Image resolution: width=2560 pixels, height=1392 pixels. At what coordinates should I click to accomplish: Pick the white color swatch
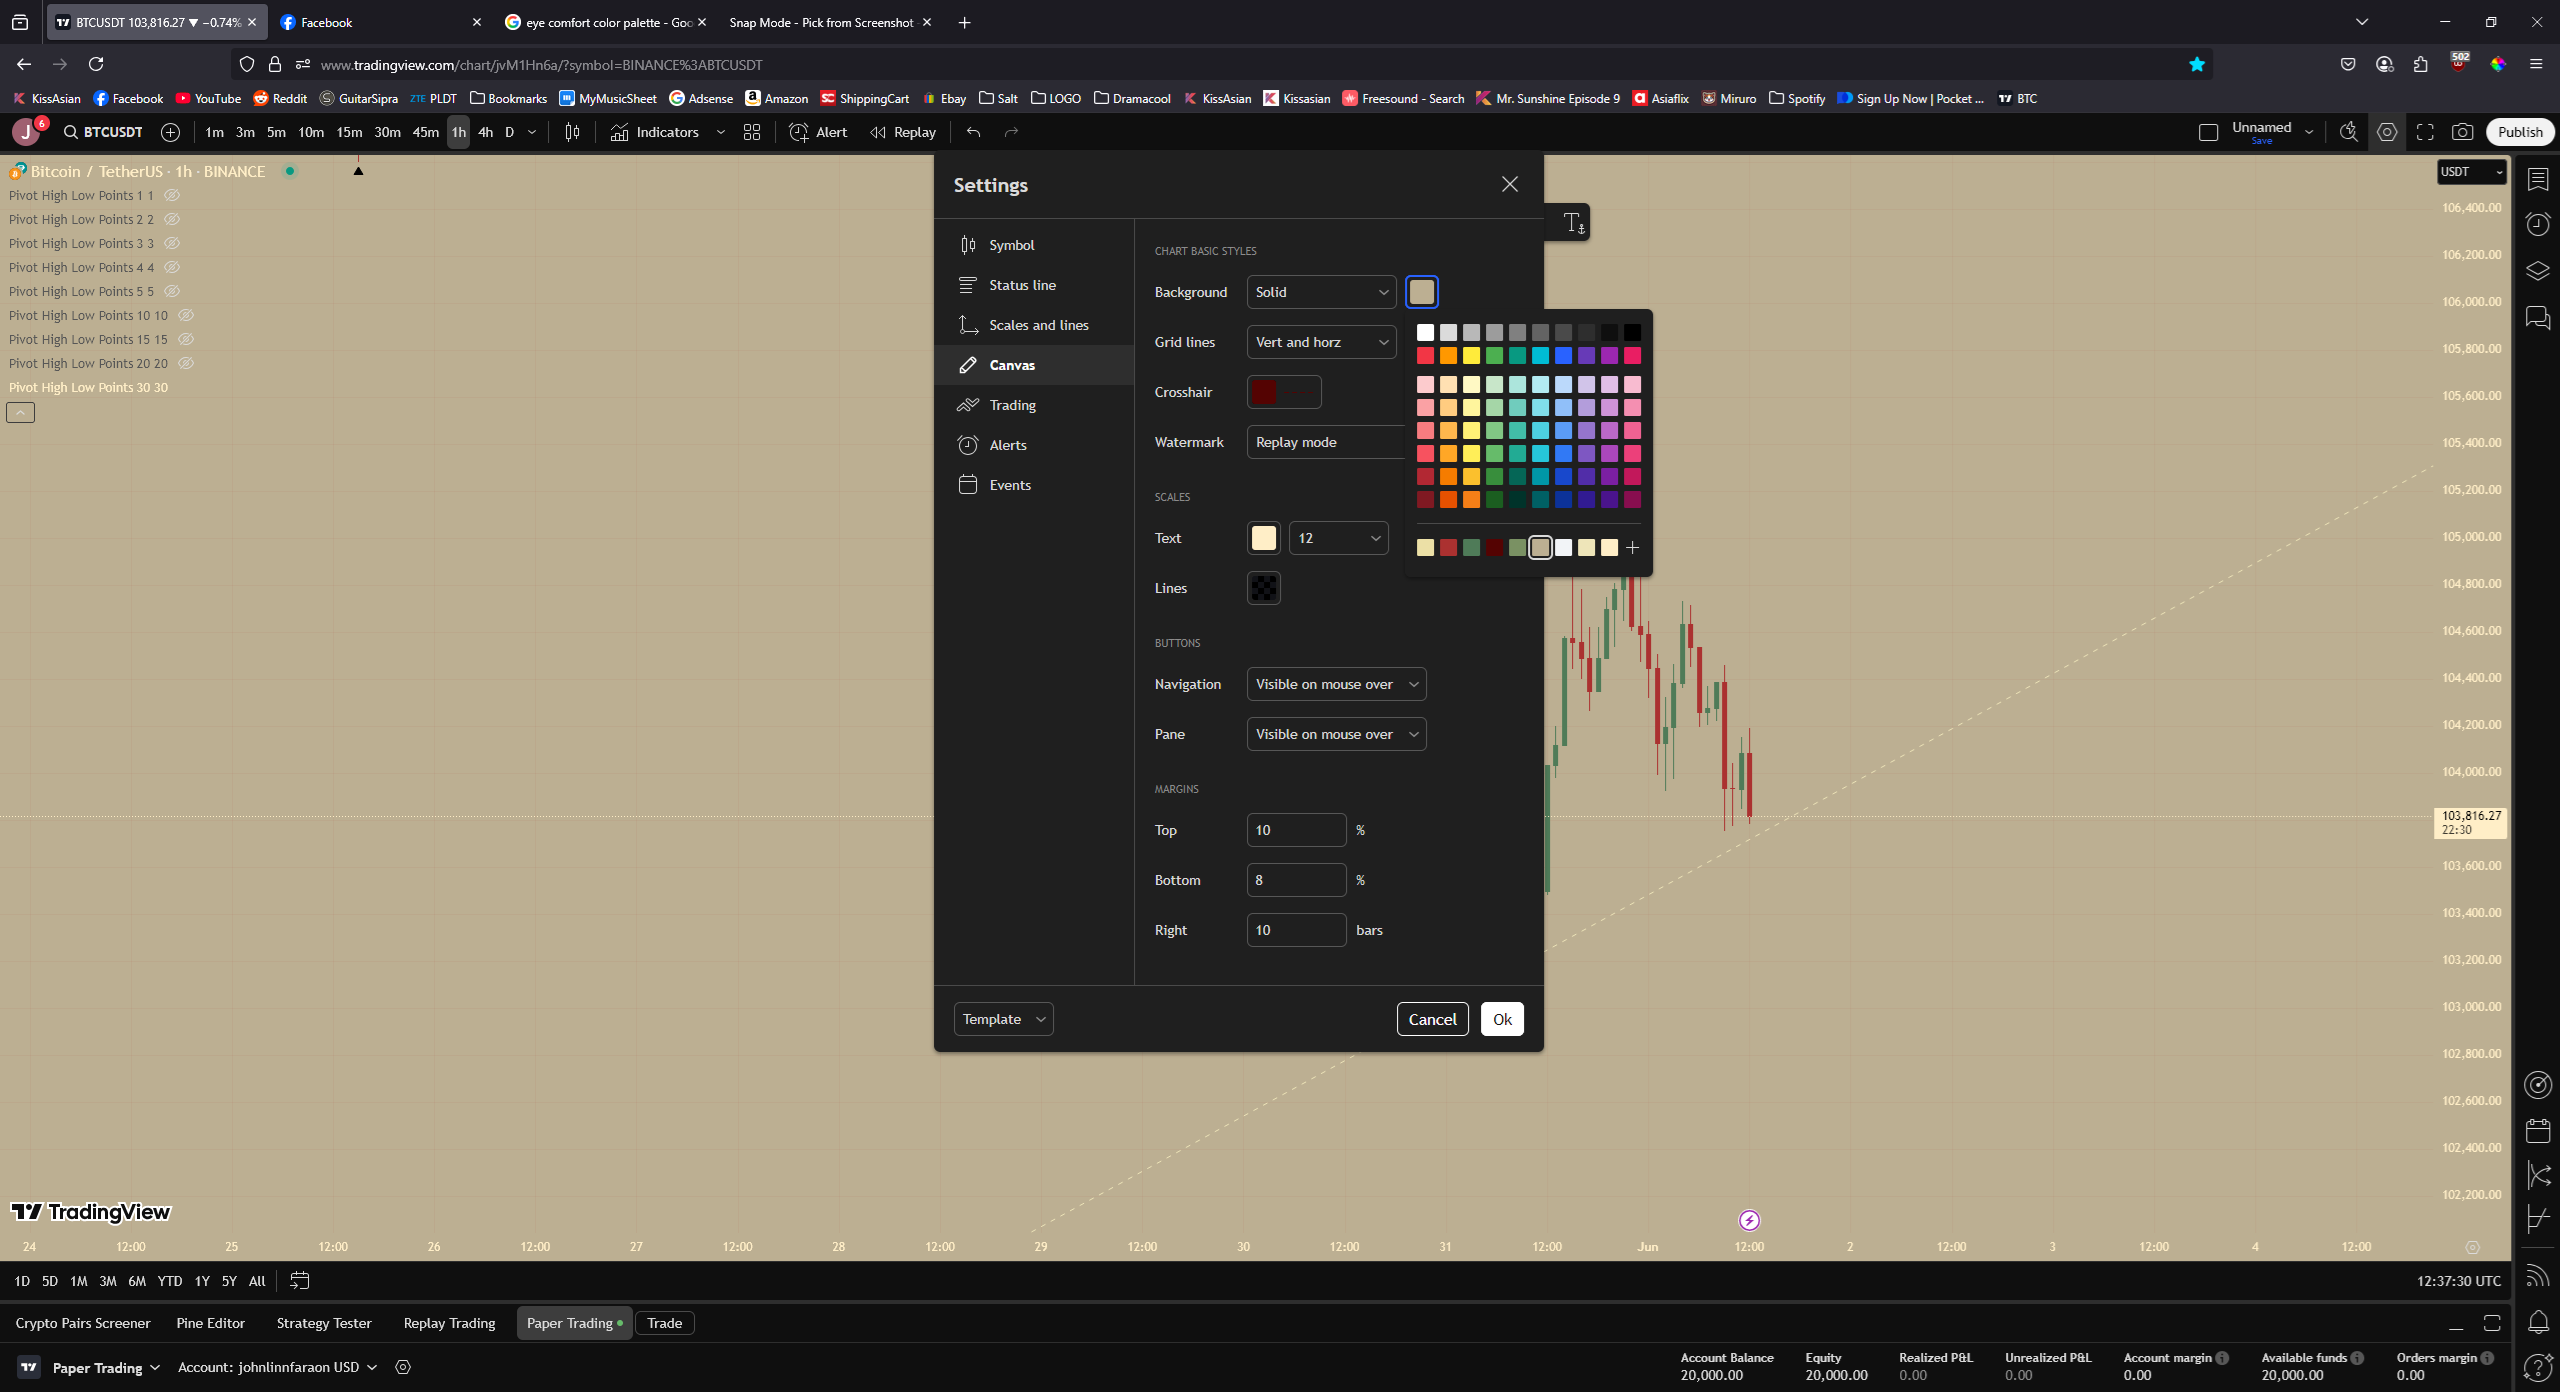(x=1425, y=332)
